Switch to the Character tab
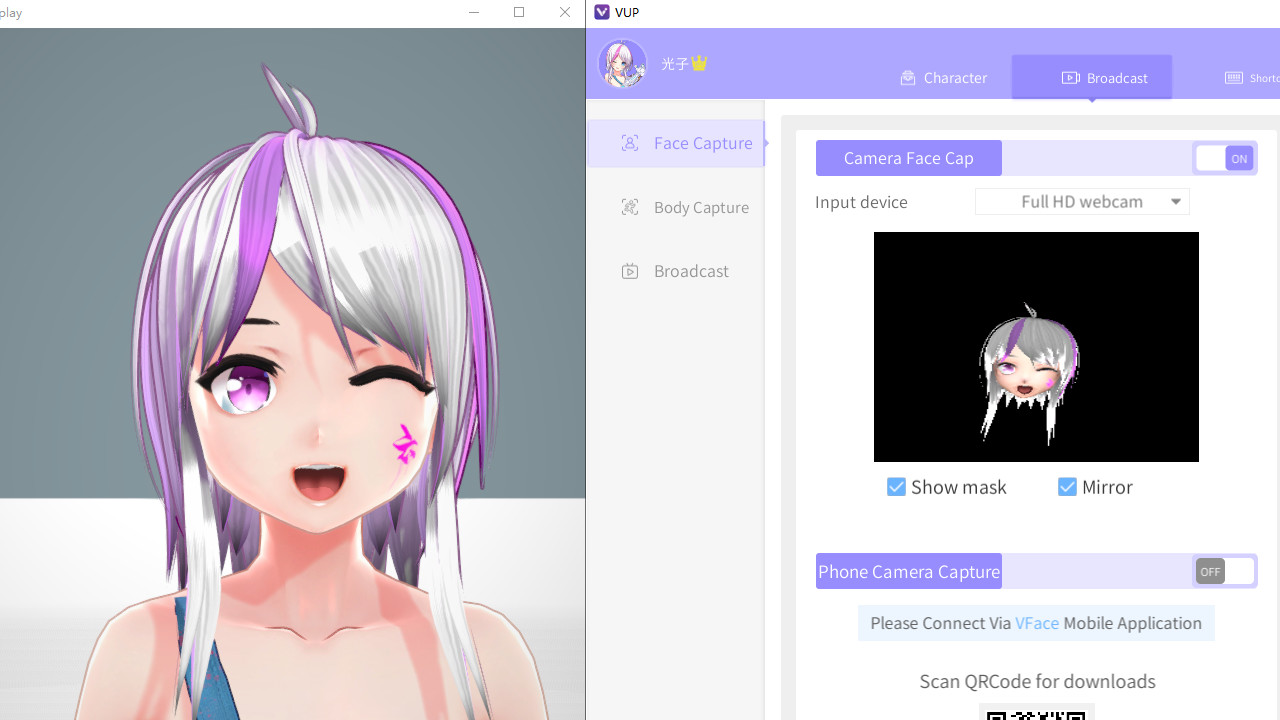 (944, 77)
